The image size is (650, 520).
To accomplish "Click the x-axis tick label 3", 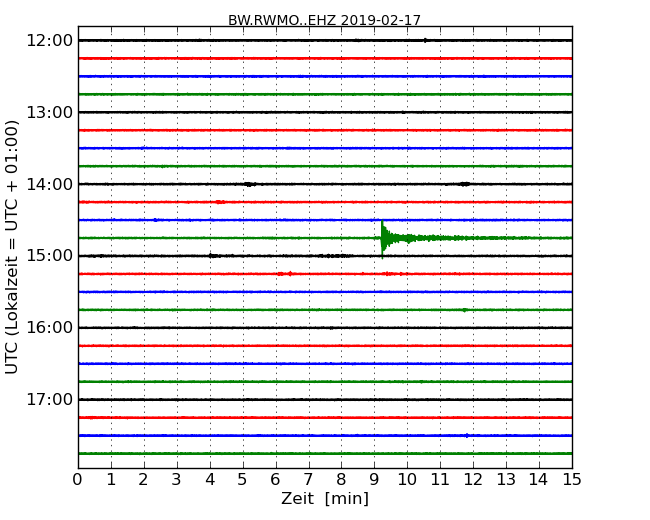I will tap(177, 480).
